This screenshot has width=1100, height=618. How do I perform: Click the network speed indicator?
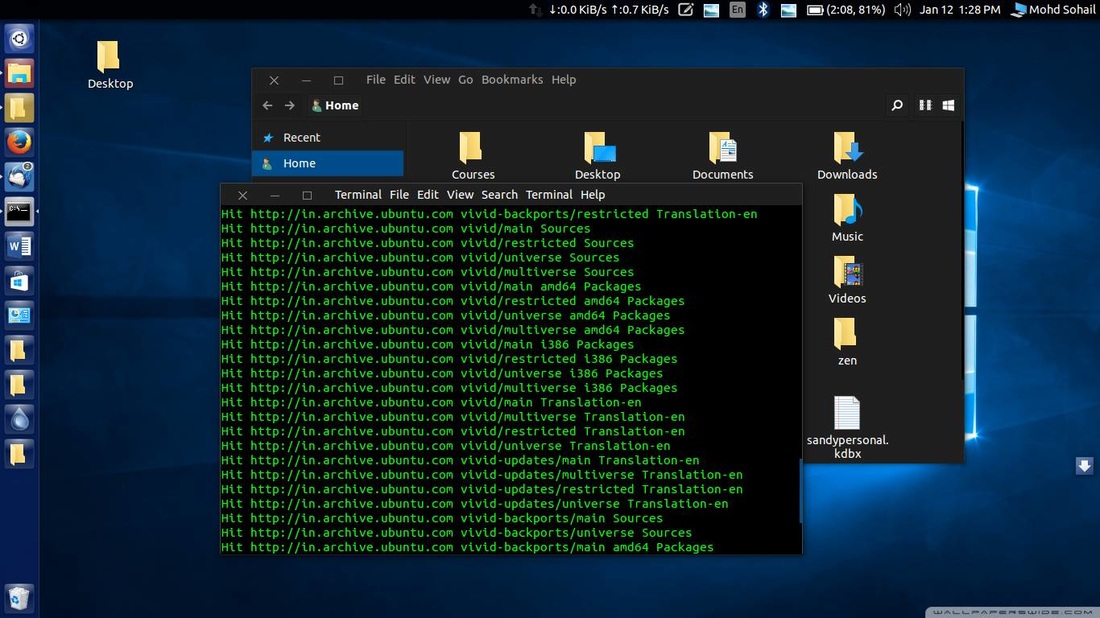click(601, 10)
